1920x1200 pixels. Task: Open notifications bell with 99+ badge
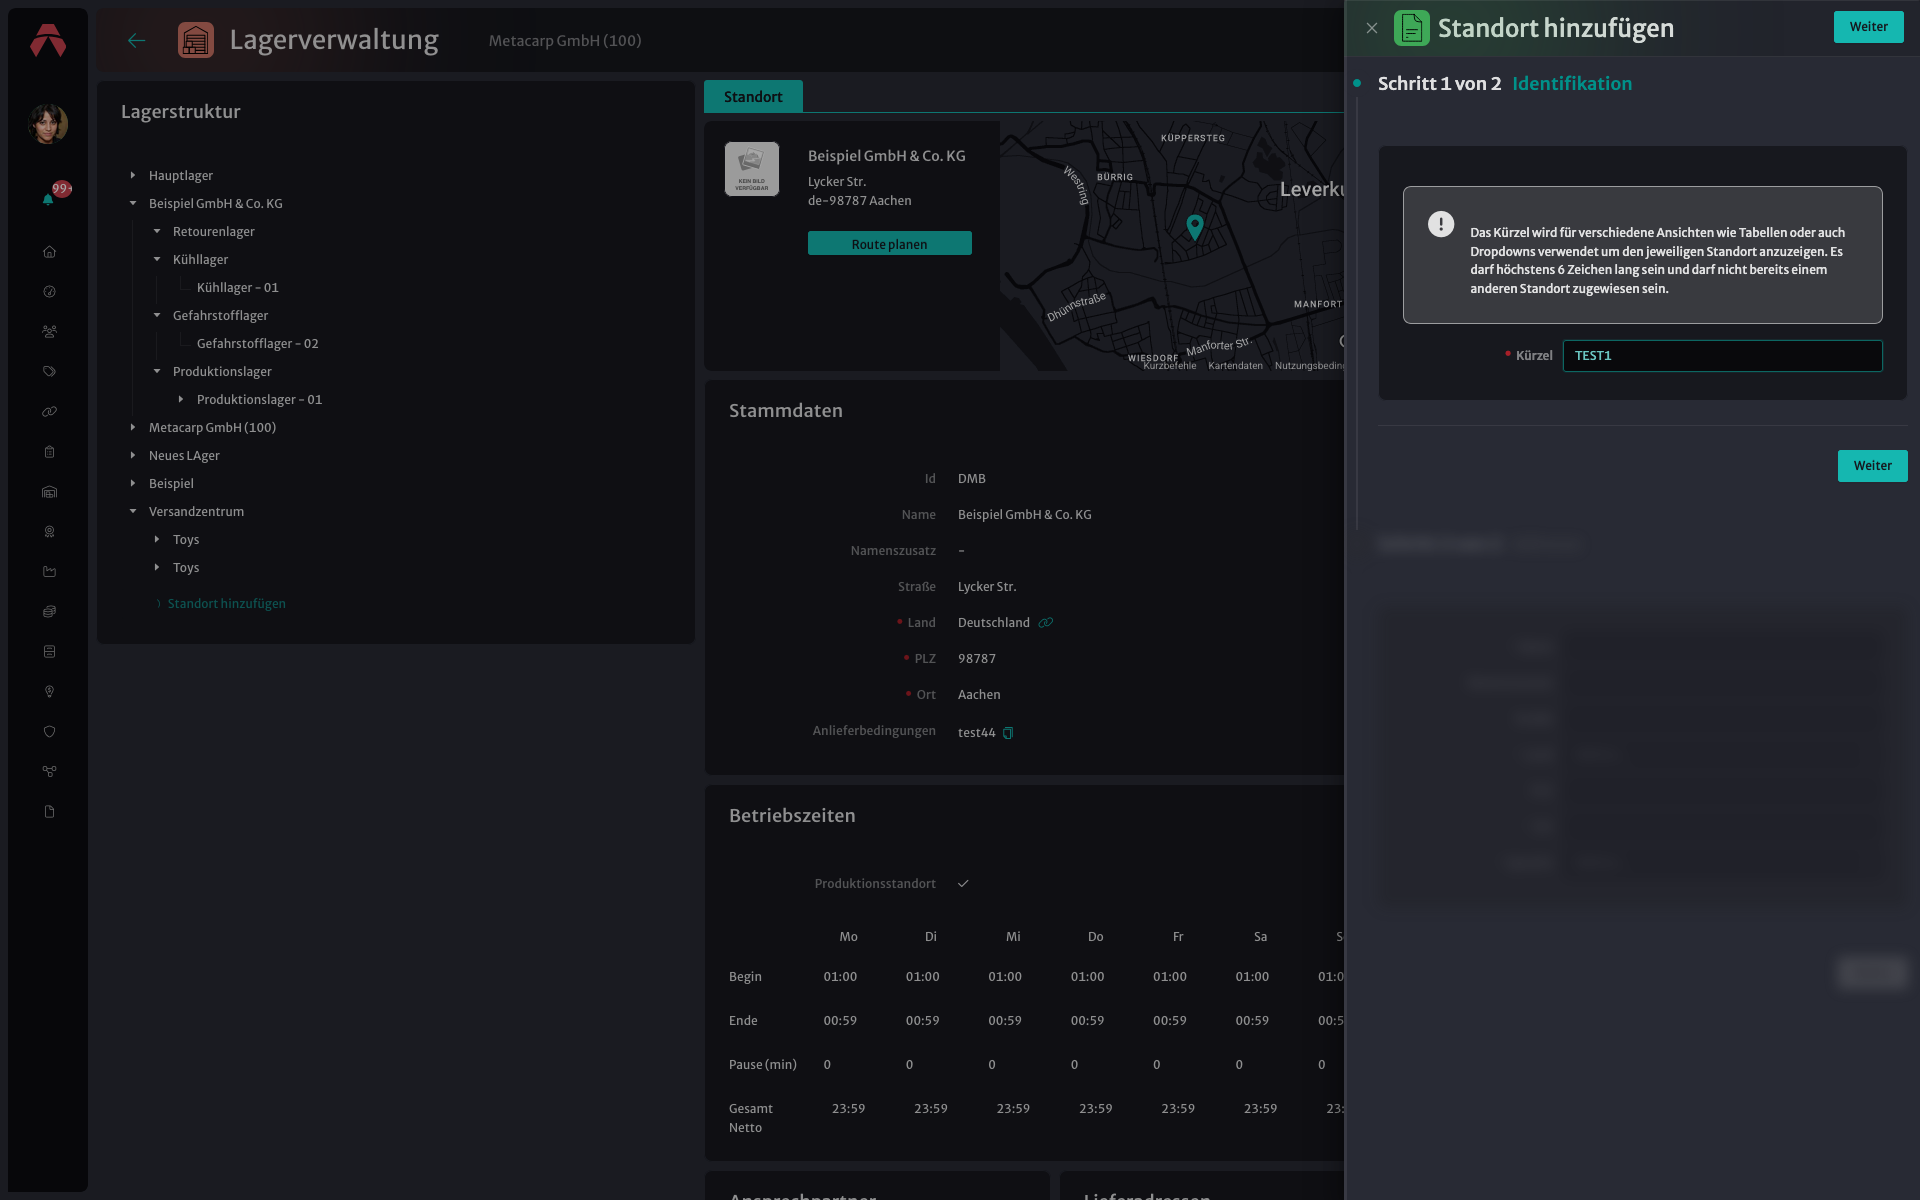[x=48, y=199]
